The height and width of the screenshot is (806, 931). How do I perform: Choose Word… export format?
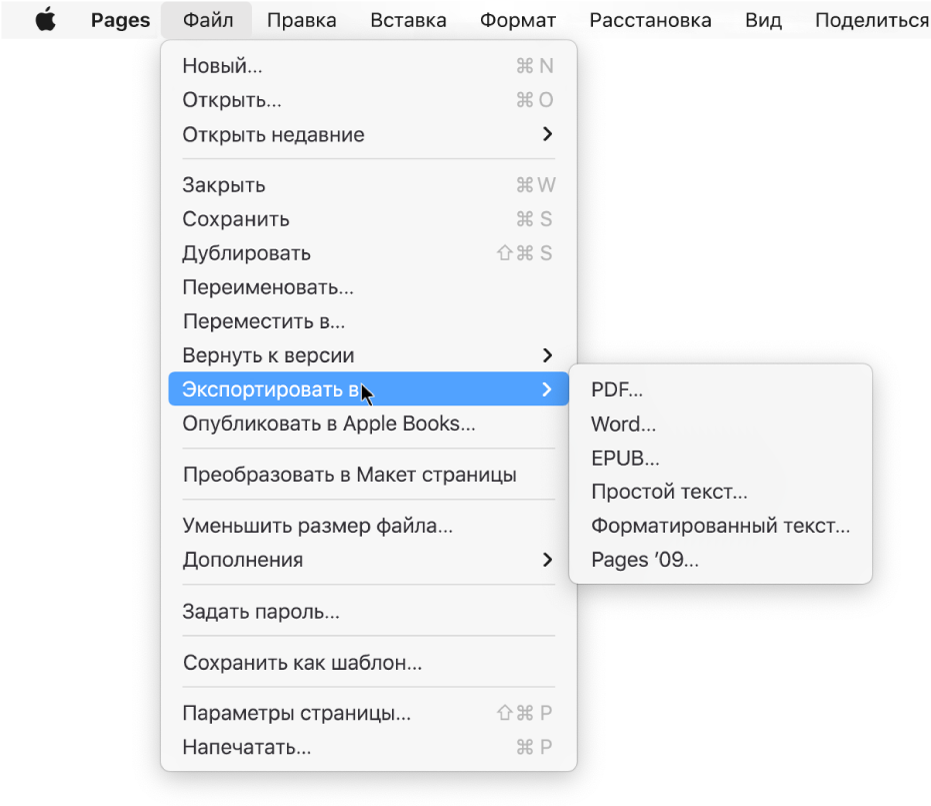pos(623,424)
